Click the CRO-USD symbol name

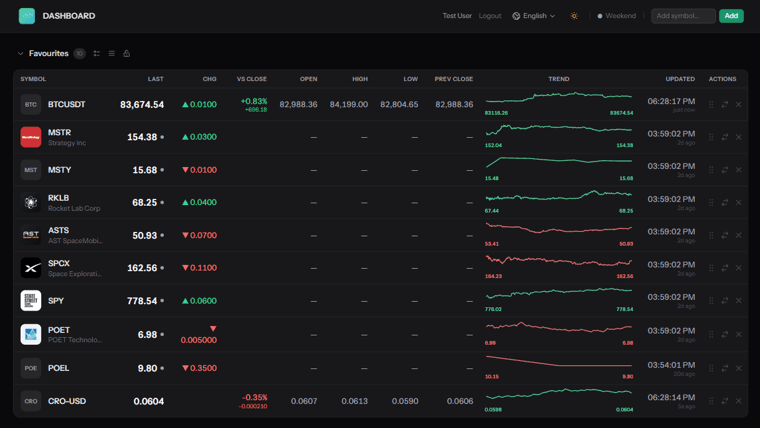point(67,401)
